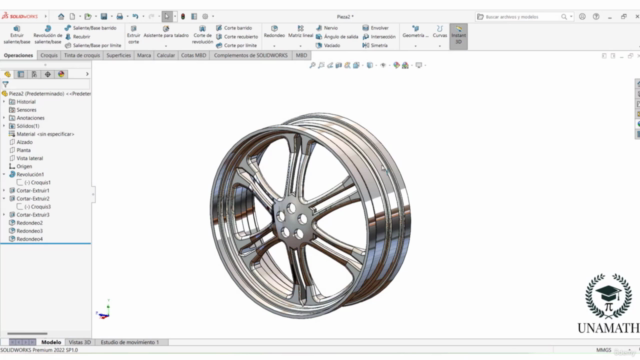Open Options with the gear icon

coord(205,16)
